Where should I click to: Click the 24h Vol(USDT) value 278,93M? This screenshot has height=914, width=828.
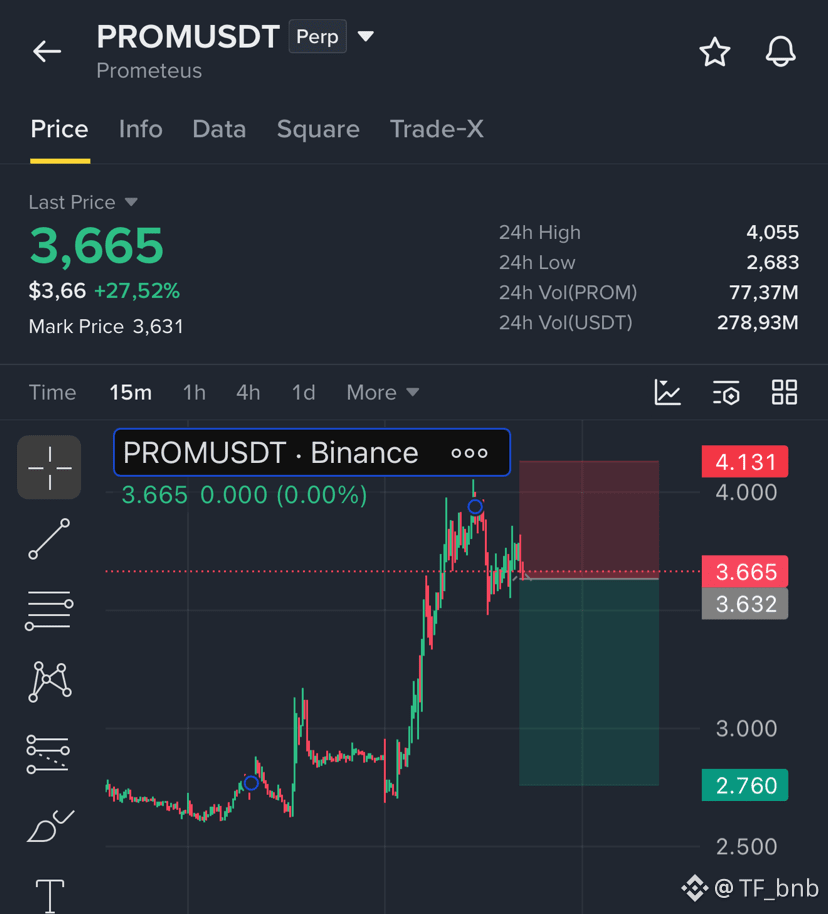(x=757, y=322)
